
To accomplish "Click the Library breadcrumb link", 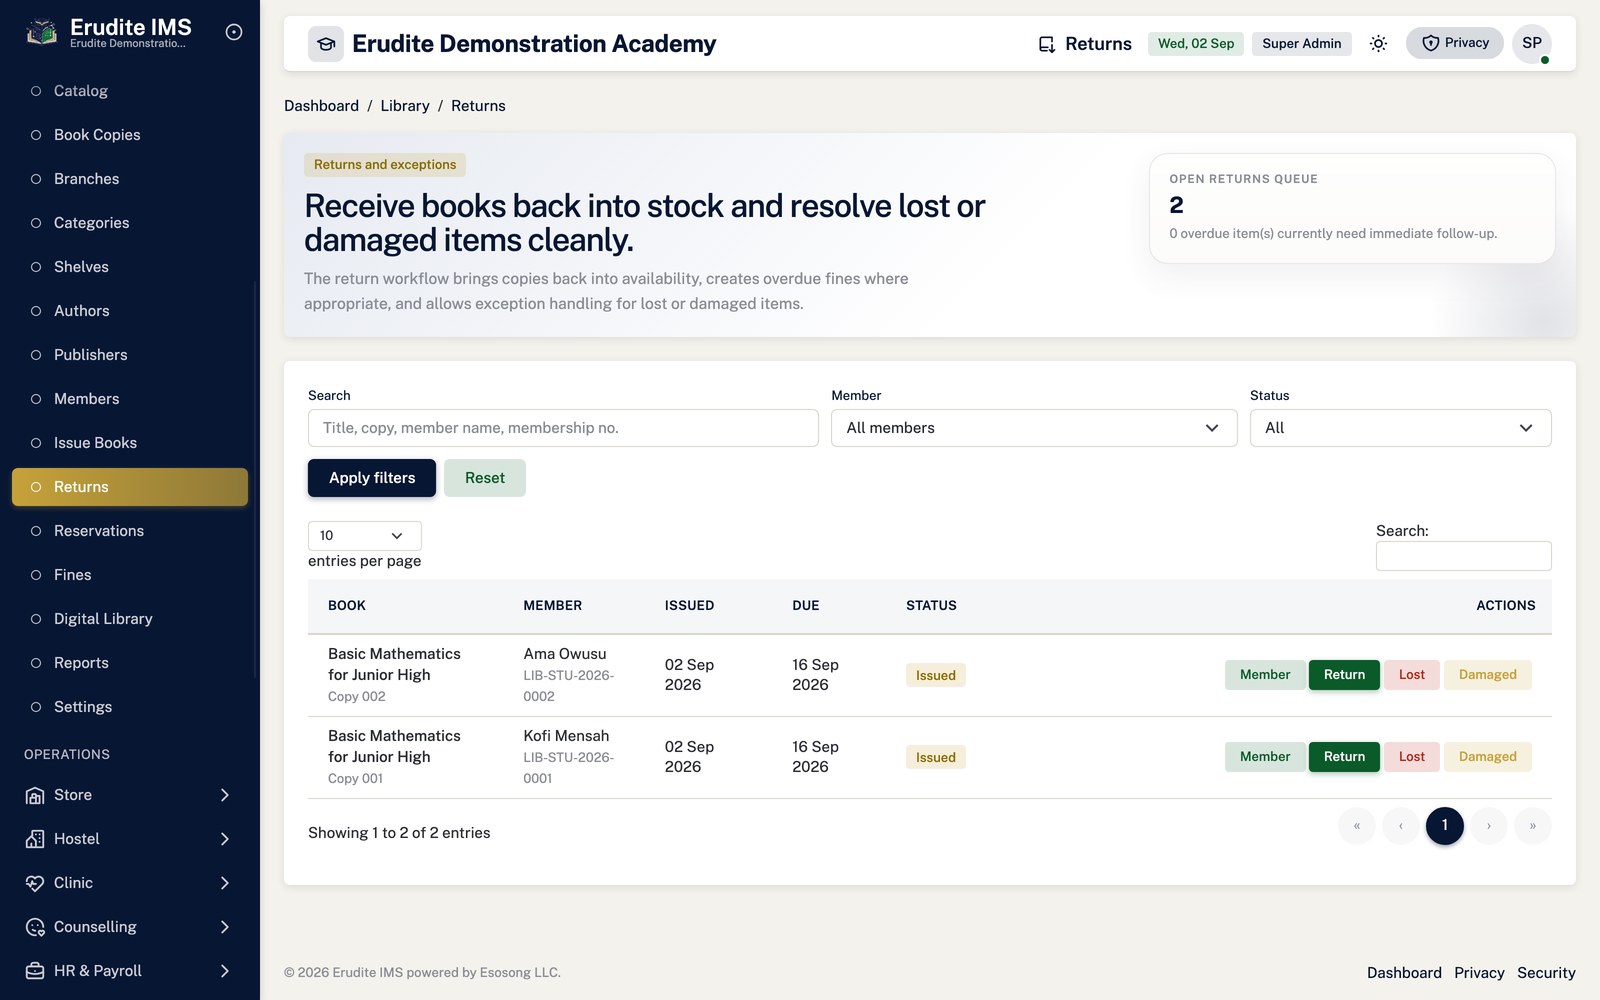I will tap(405, 106).
